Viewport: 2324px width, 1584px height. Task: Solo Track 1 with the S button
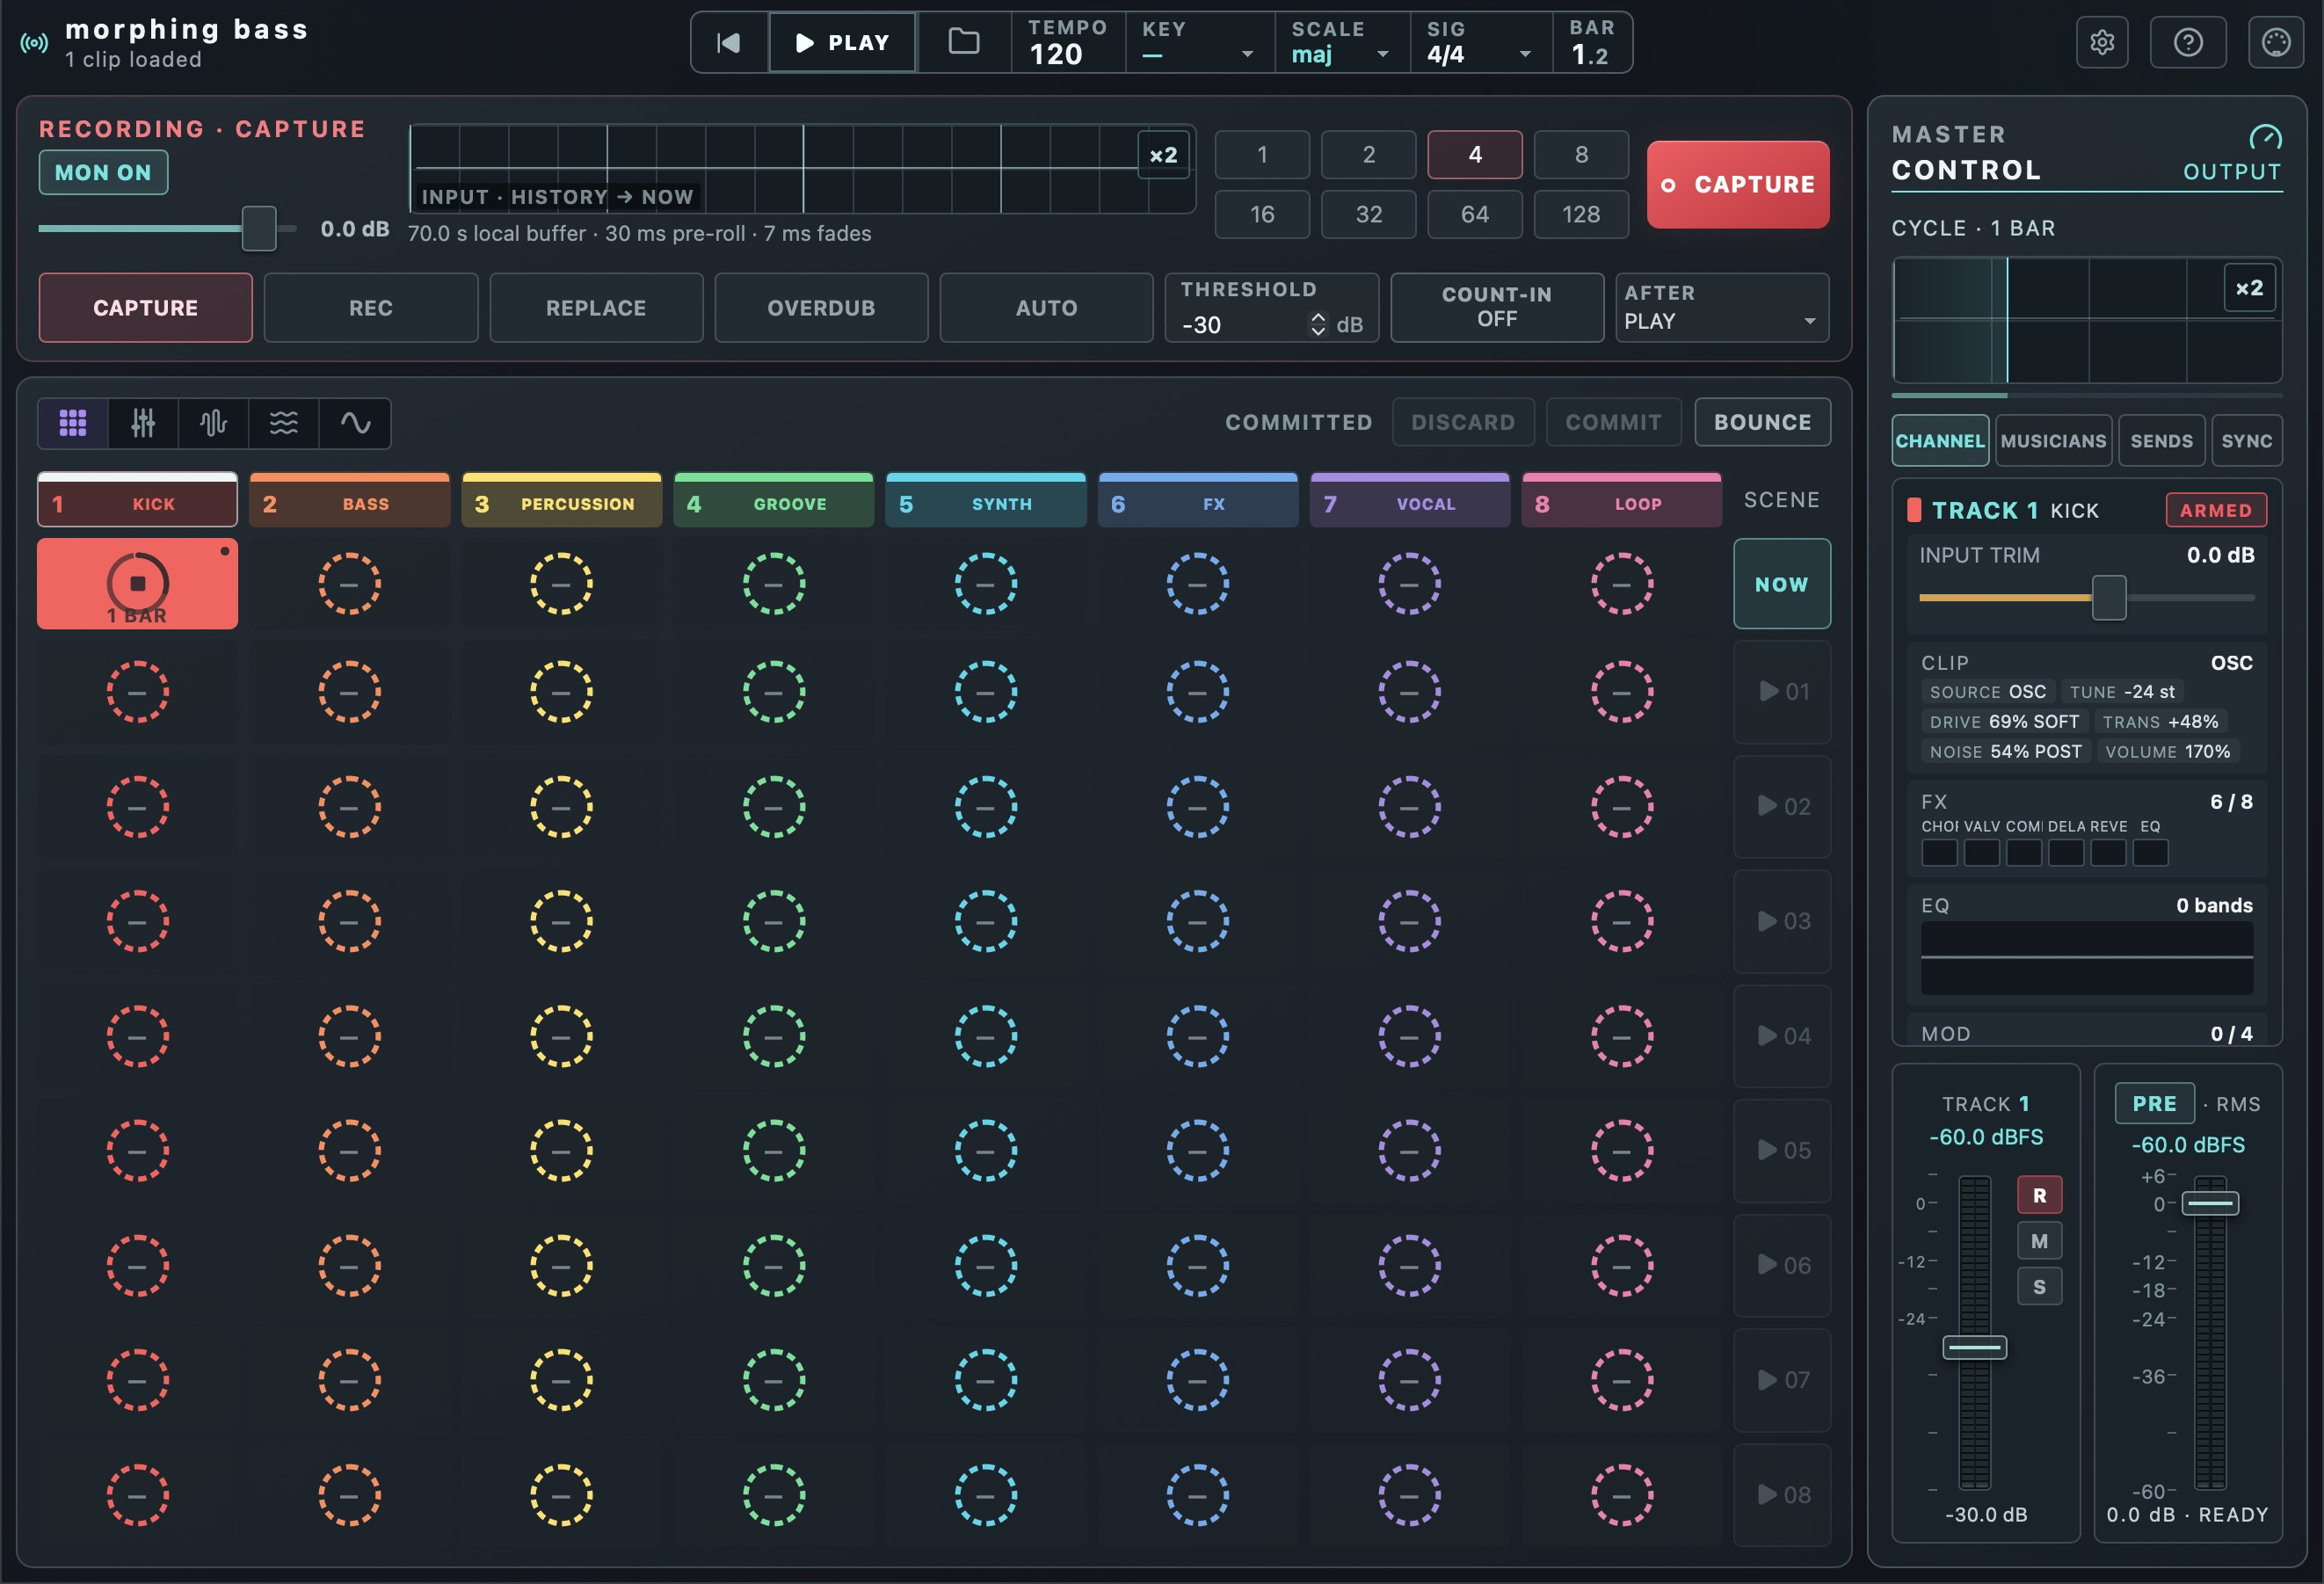tap(2039, 1288)
